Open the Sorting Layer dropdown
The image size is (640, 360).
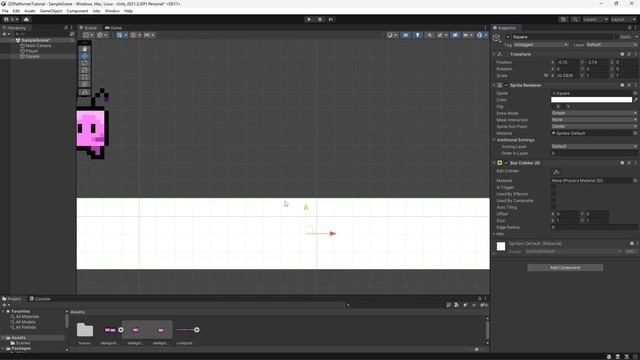pyautogui.click(x=594, y=146)
